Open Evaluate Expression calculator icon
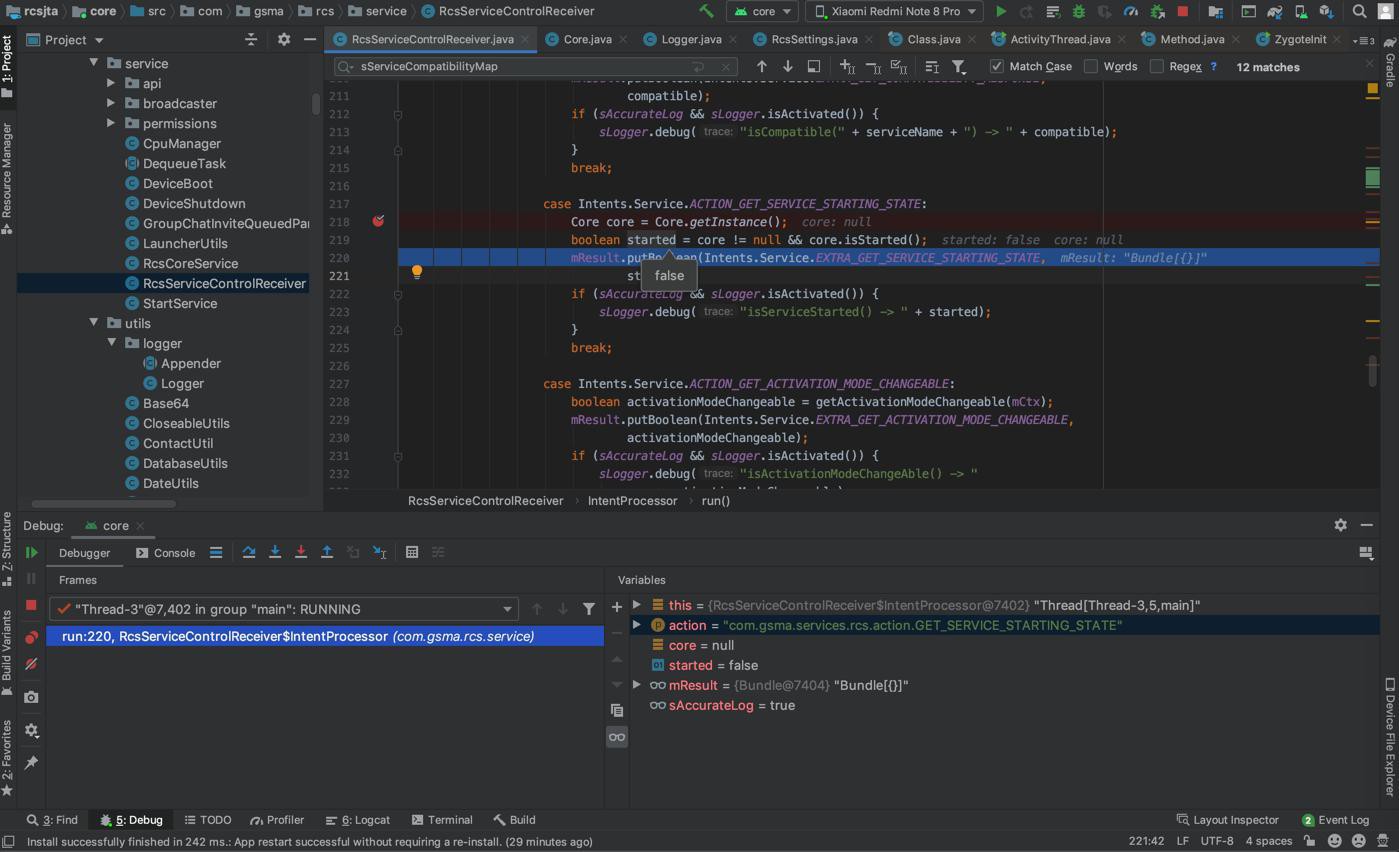 tap(411, 552)
